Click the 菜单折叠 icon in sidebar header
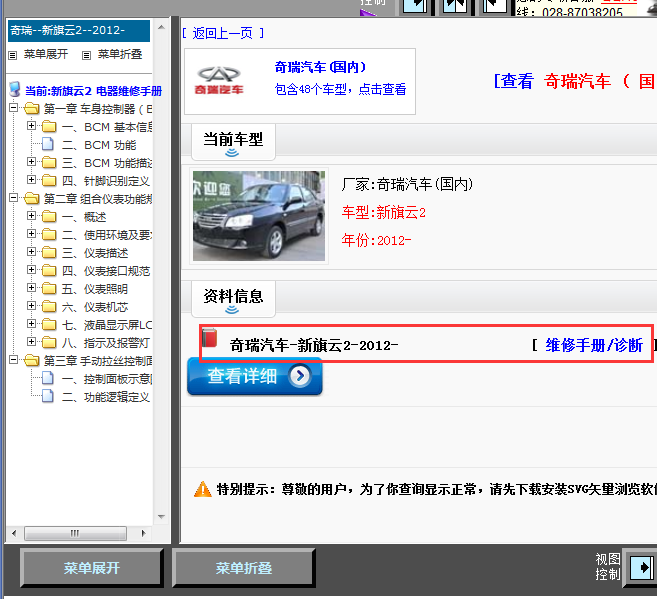This screenshot has height=599, width=657. click(x=86, y=55)
